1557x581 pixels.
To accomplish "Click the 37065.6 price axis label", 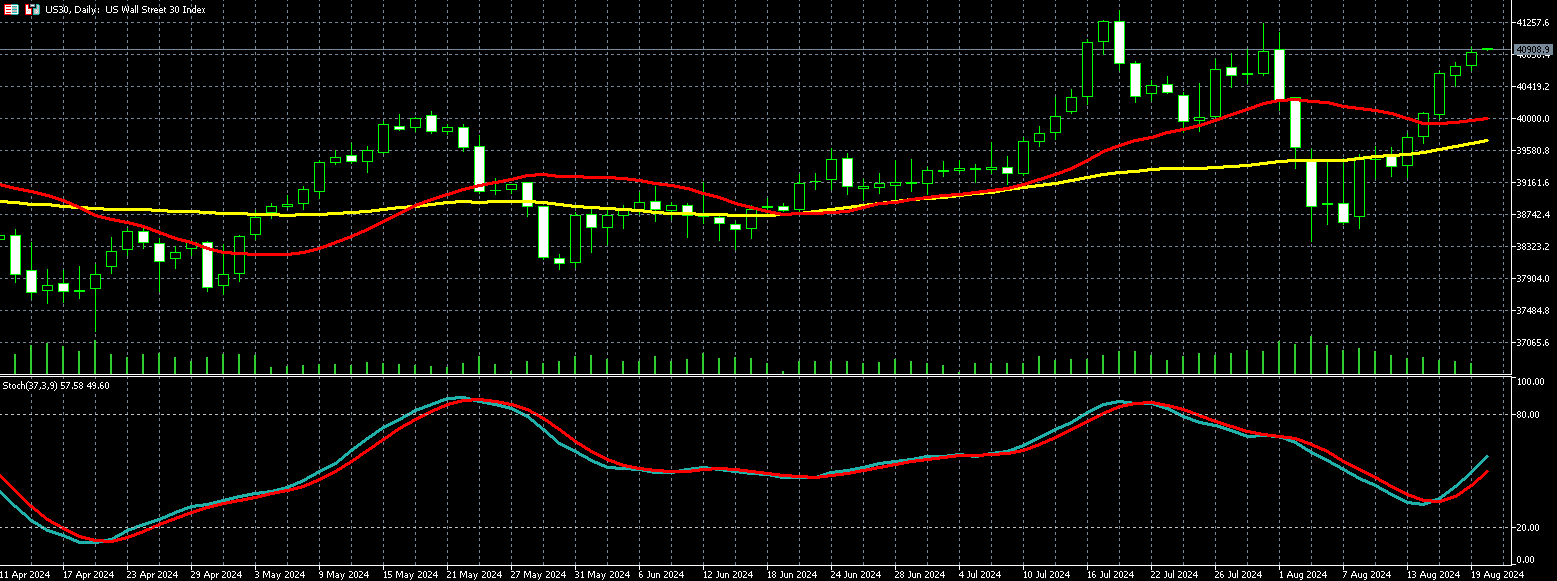I will [x=1534, y=343].
